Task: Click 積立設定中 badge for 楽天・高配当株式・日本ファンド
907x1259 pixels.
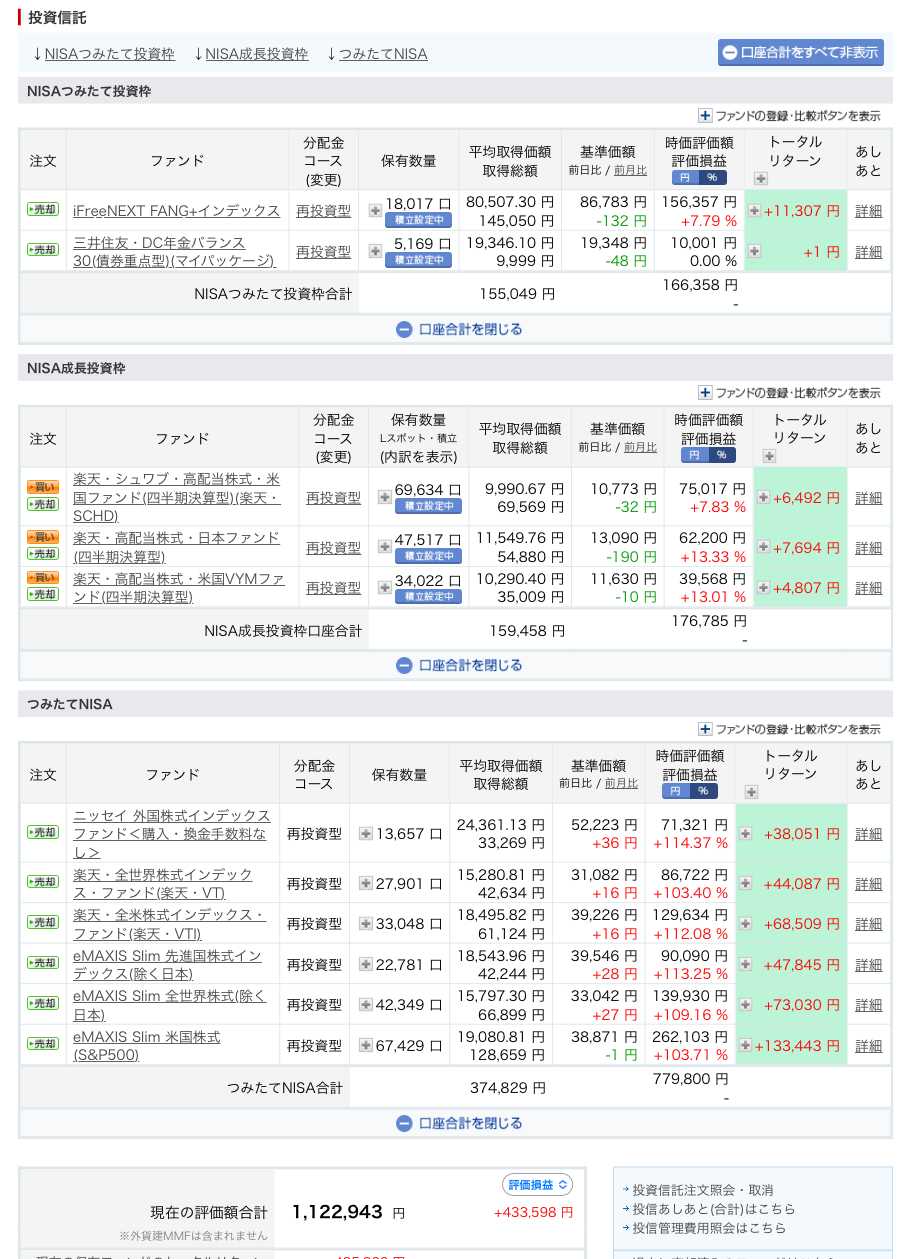Action: pyautogui.click(x=428, y=556)
